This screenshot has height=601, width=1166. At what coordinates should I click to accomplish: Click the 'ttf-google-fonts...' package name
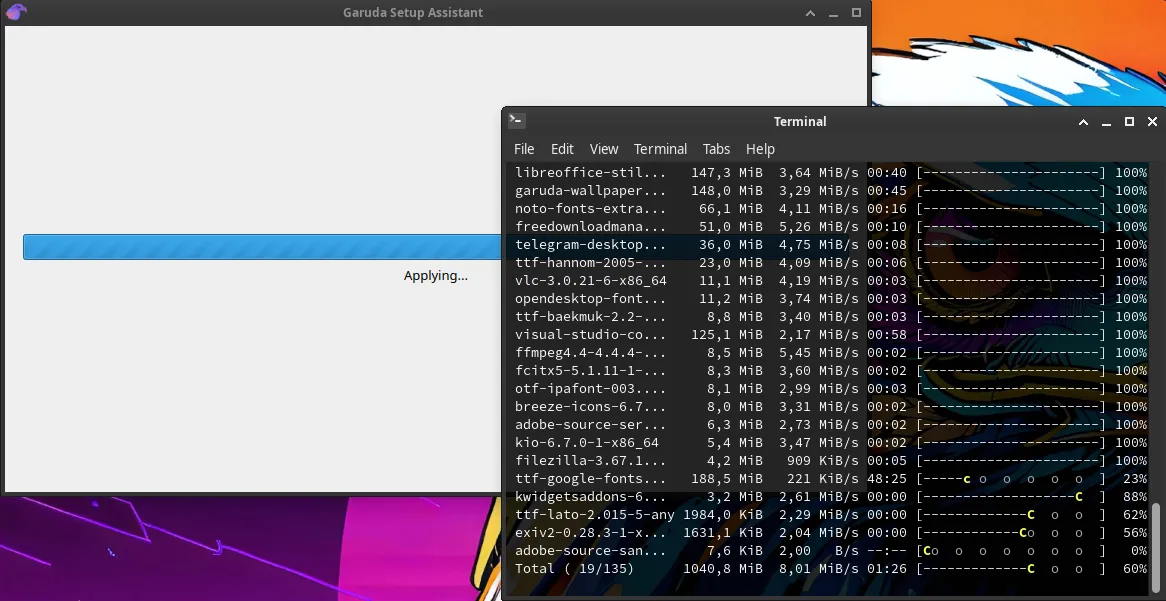(591, 478)
